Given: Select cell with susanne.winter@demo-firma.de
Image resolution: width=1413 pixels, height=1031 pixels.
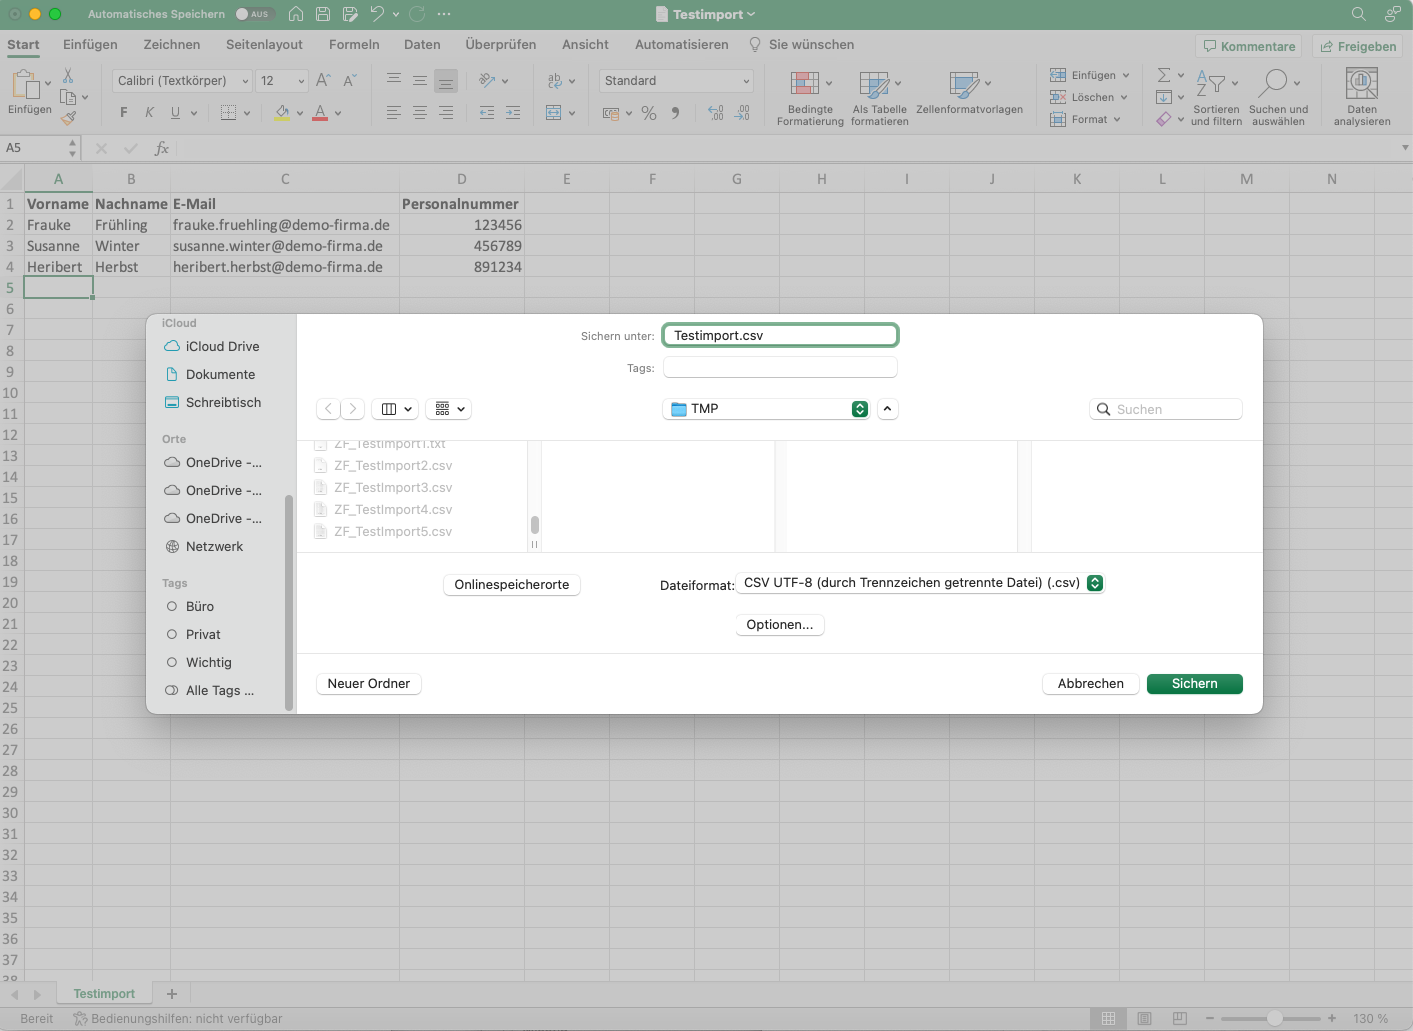Looking at the screenshot, I should [285, 246].
